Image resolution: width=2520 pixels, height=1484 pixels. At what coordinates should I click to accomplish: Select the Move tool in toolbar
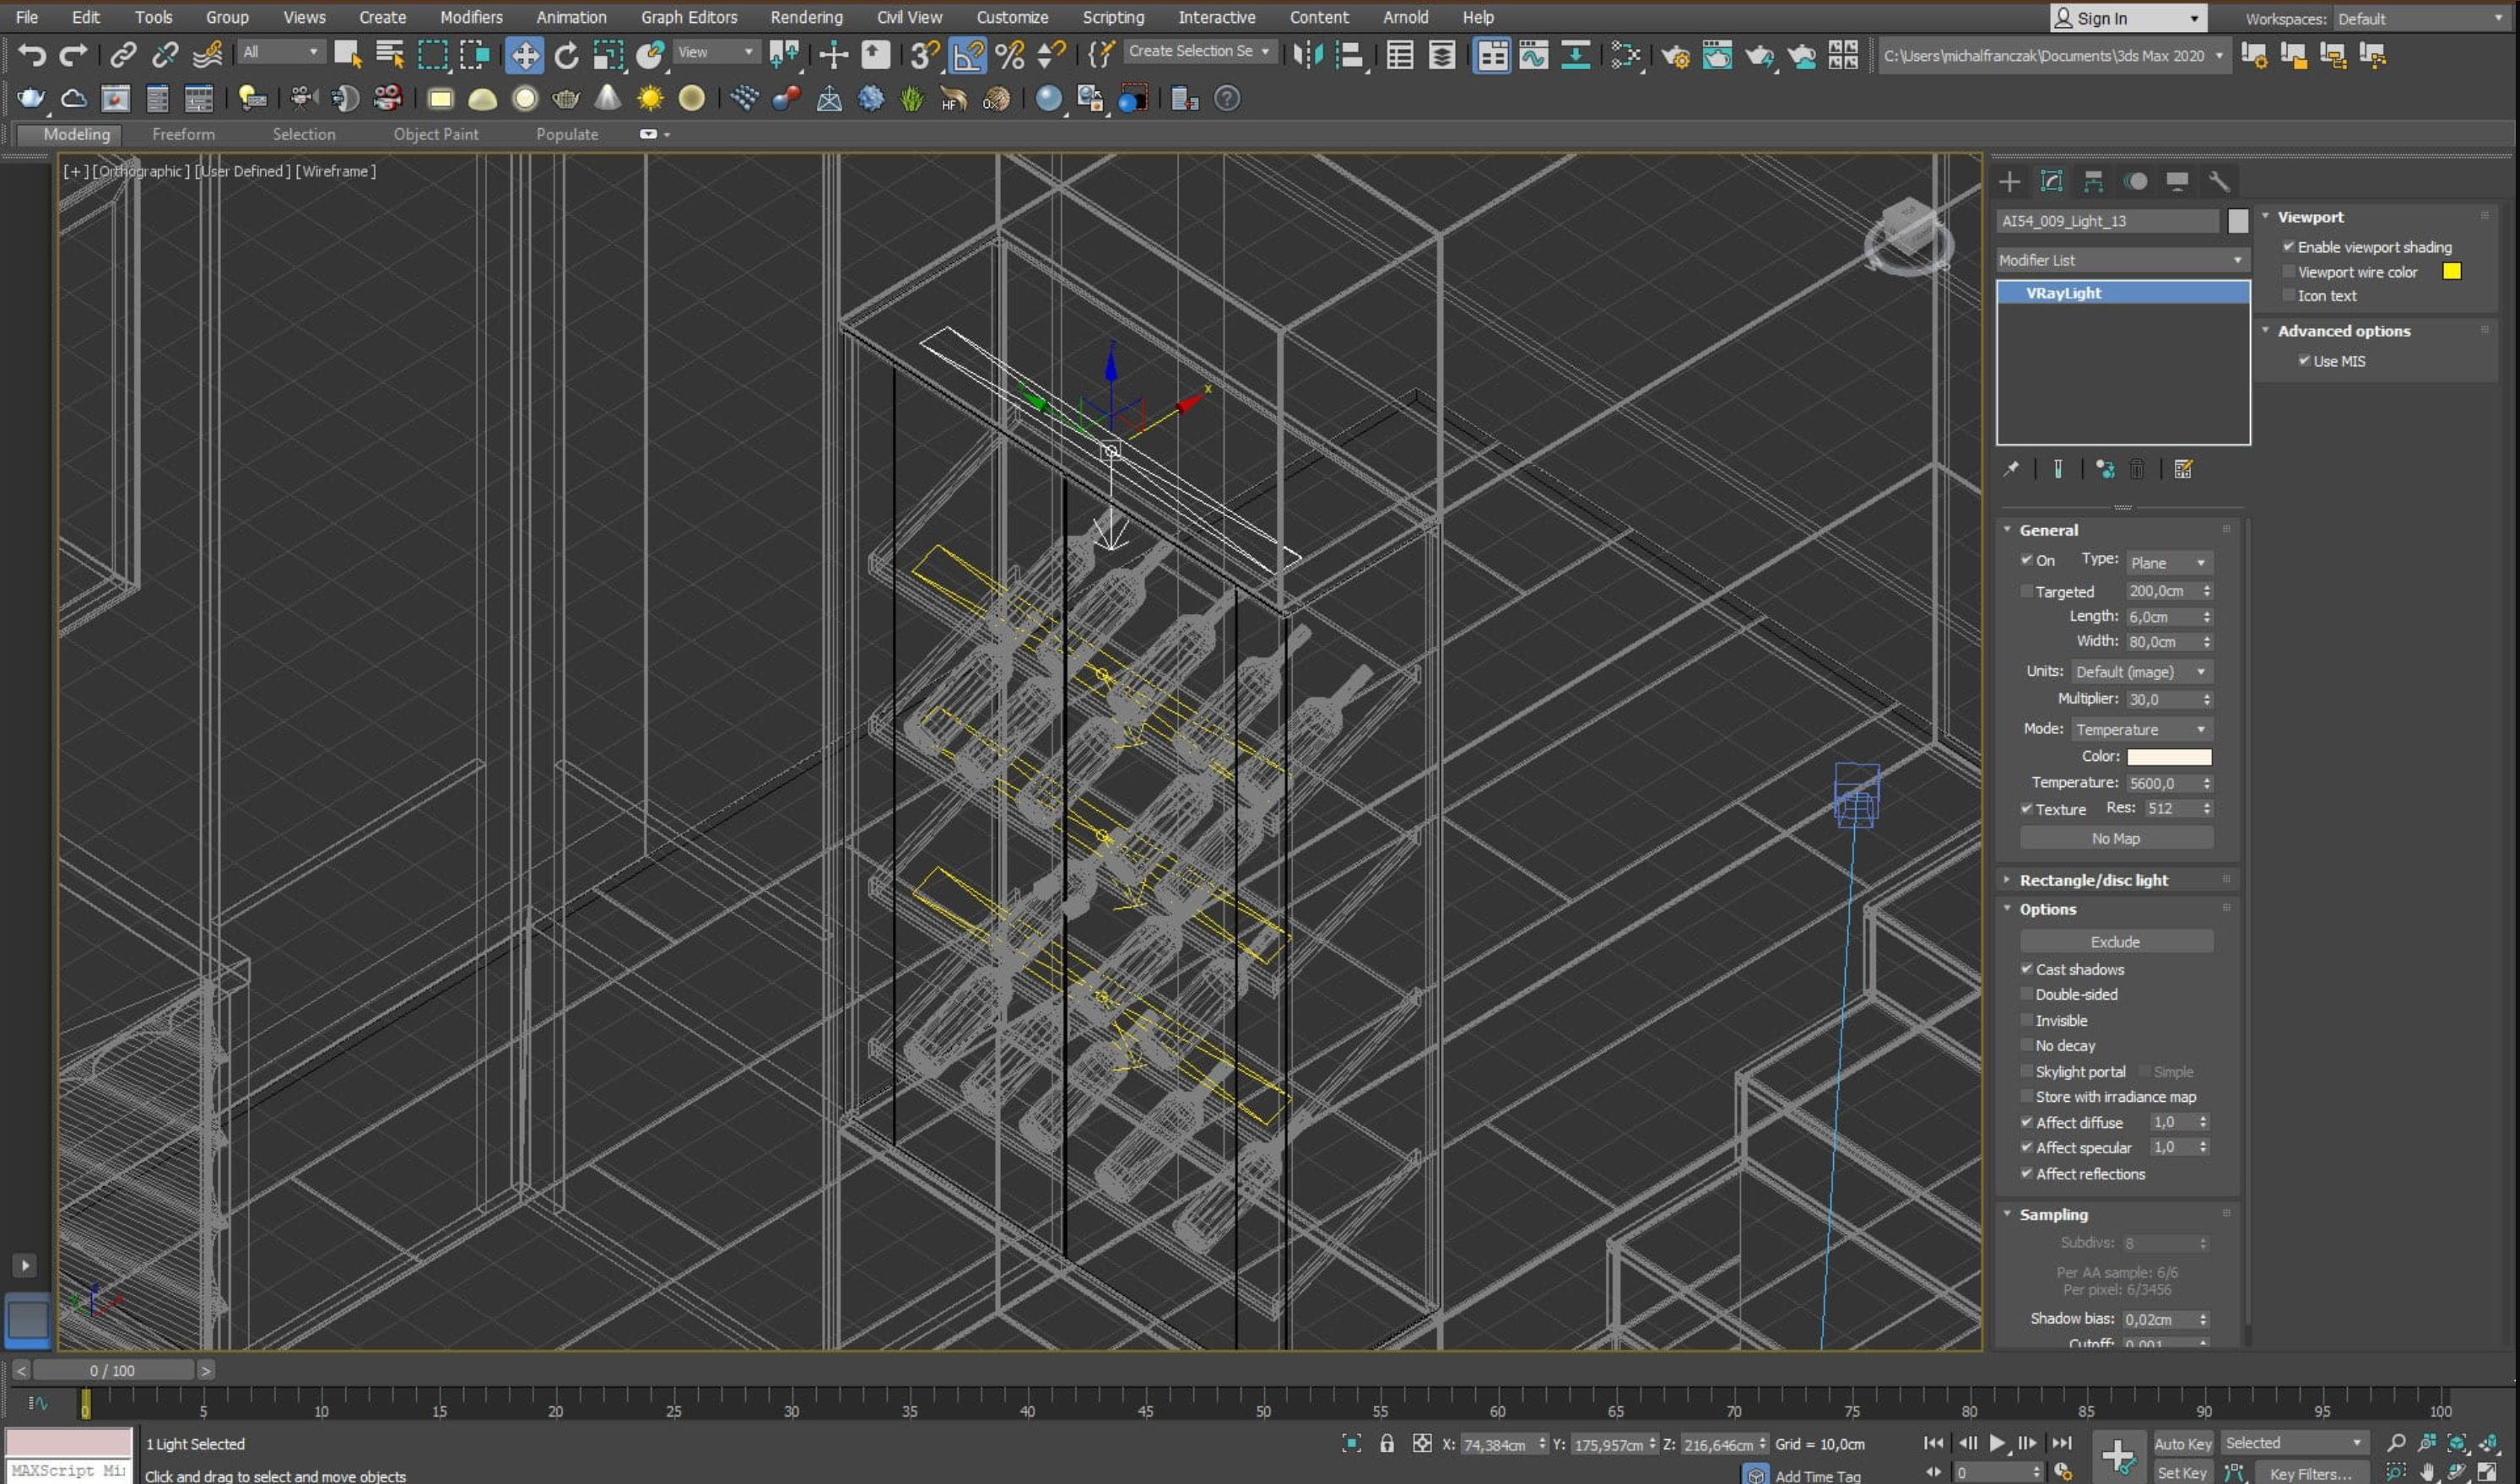point(524,55)
